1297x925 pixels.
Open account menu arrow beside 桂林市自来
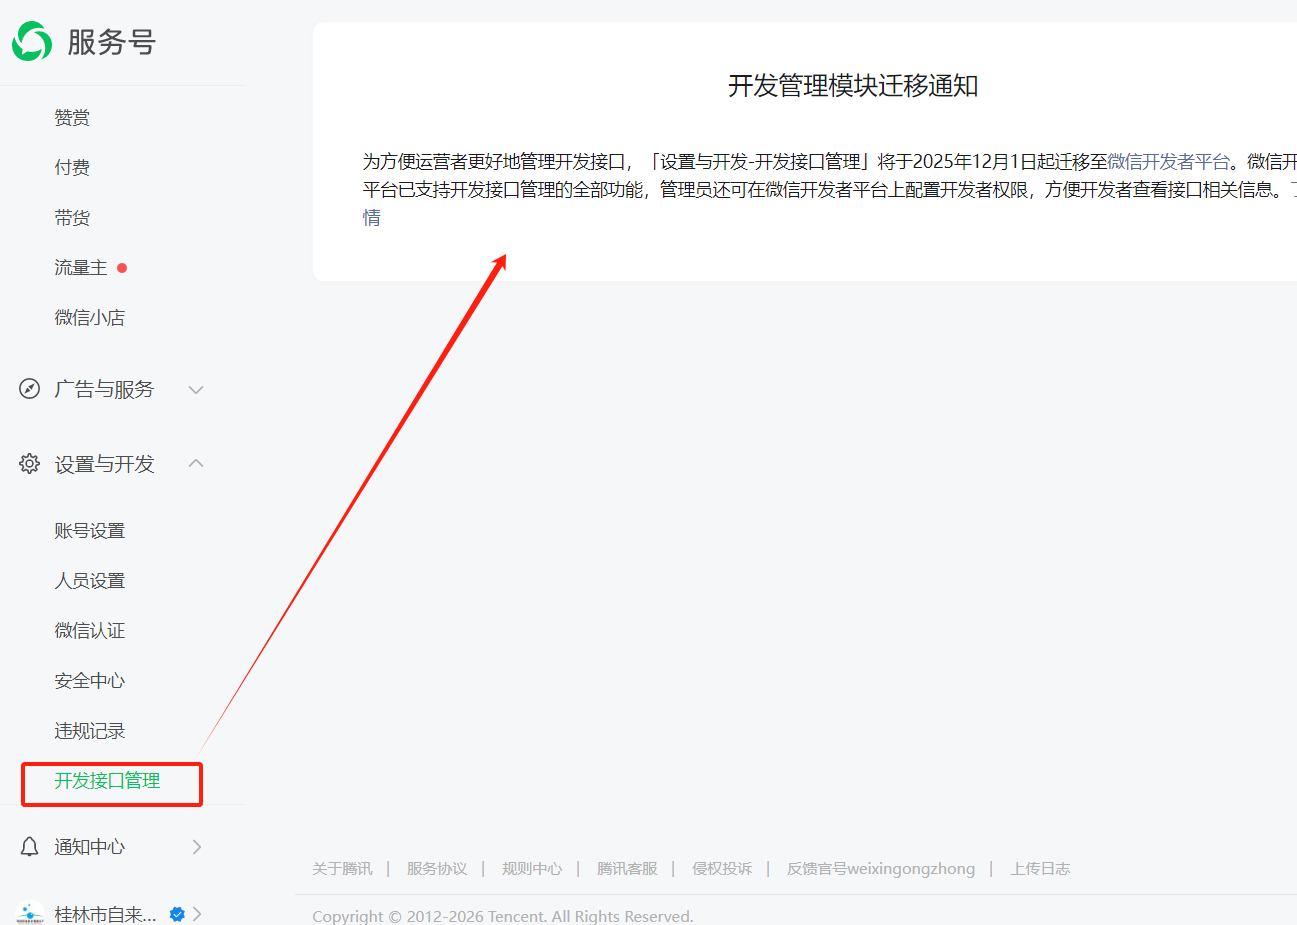pos(197,914)
